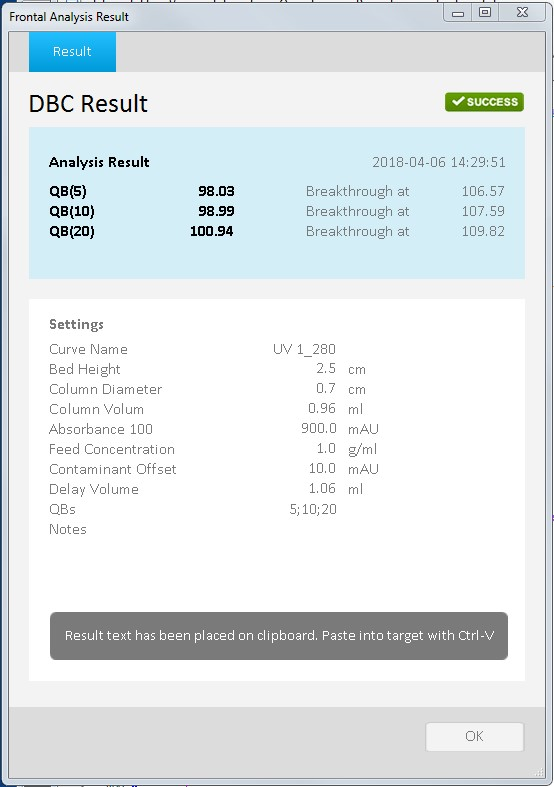This screenshot has height=787, width=554.
Task: Click the Absorbance 100 value 900.0
Action: pos(319,429)
